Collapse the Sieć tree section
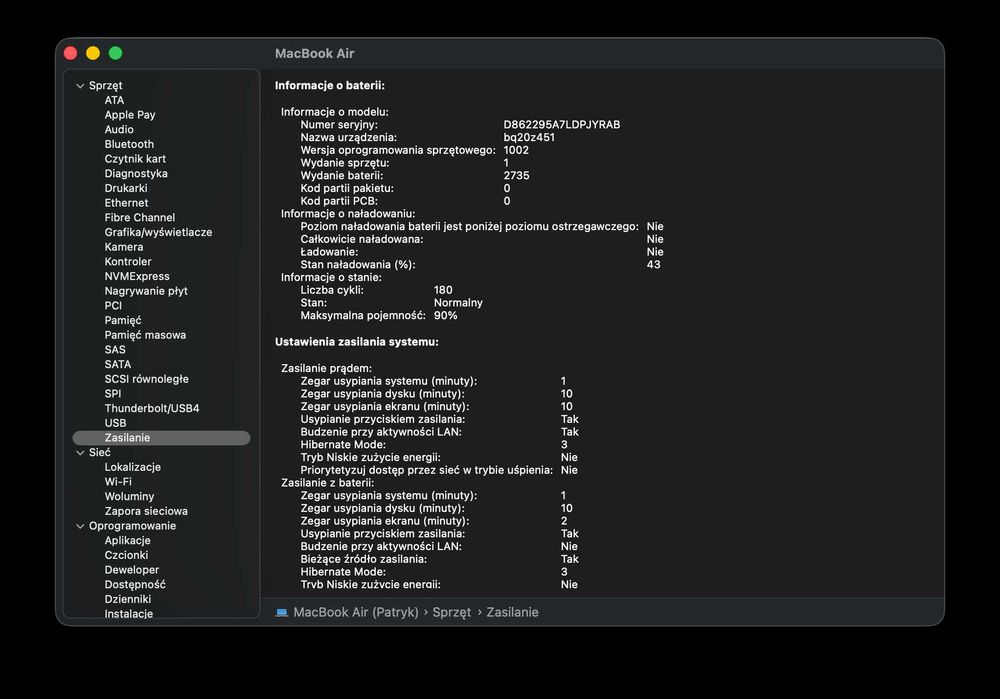The image size is (1000, 699). [80, 453]
